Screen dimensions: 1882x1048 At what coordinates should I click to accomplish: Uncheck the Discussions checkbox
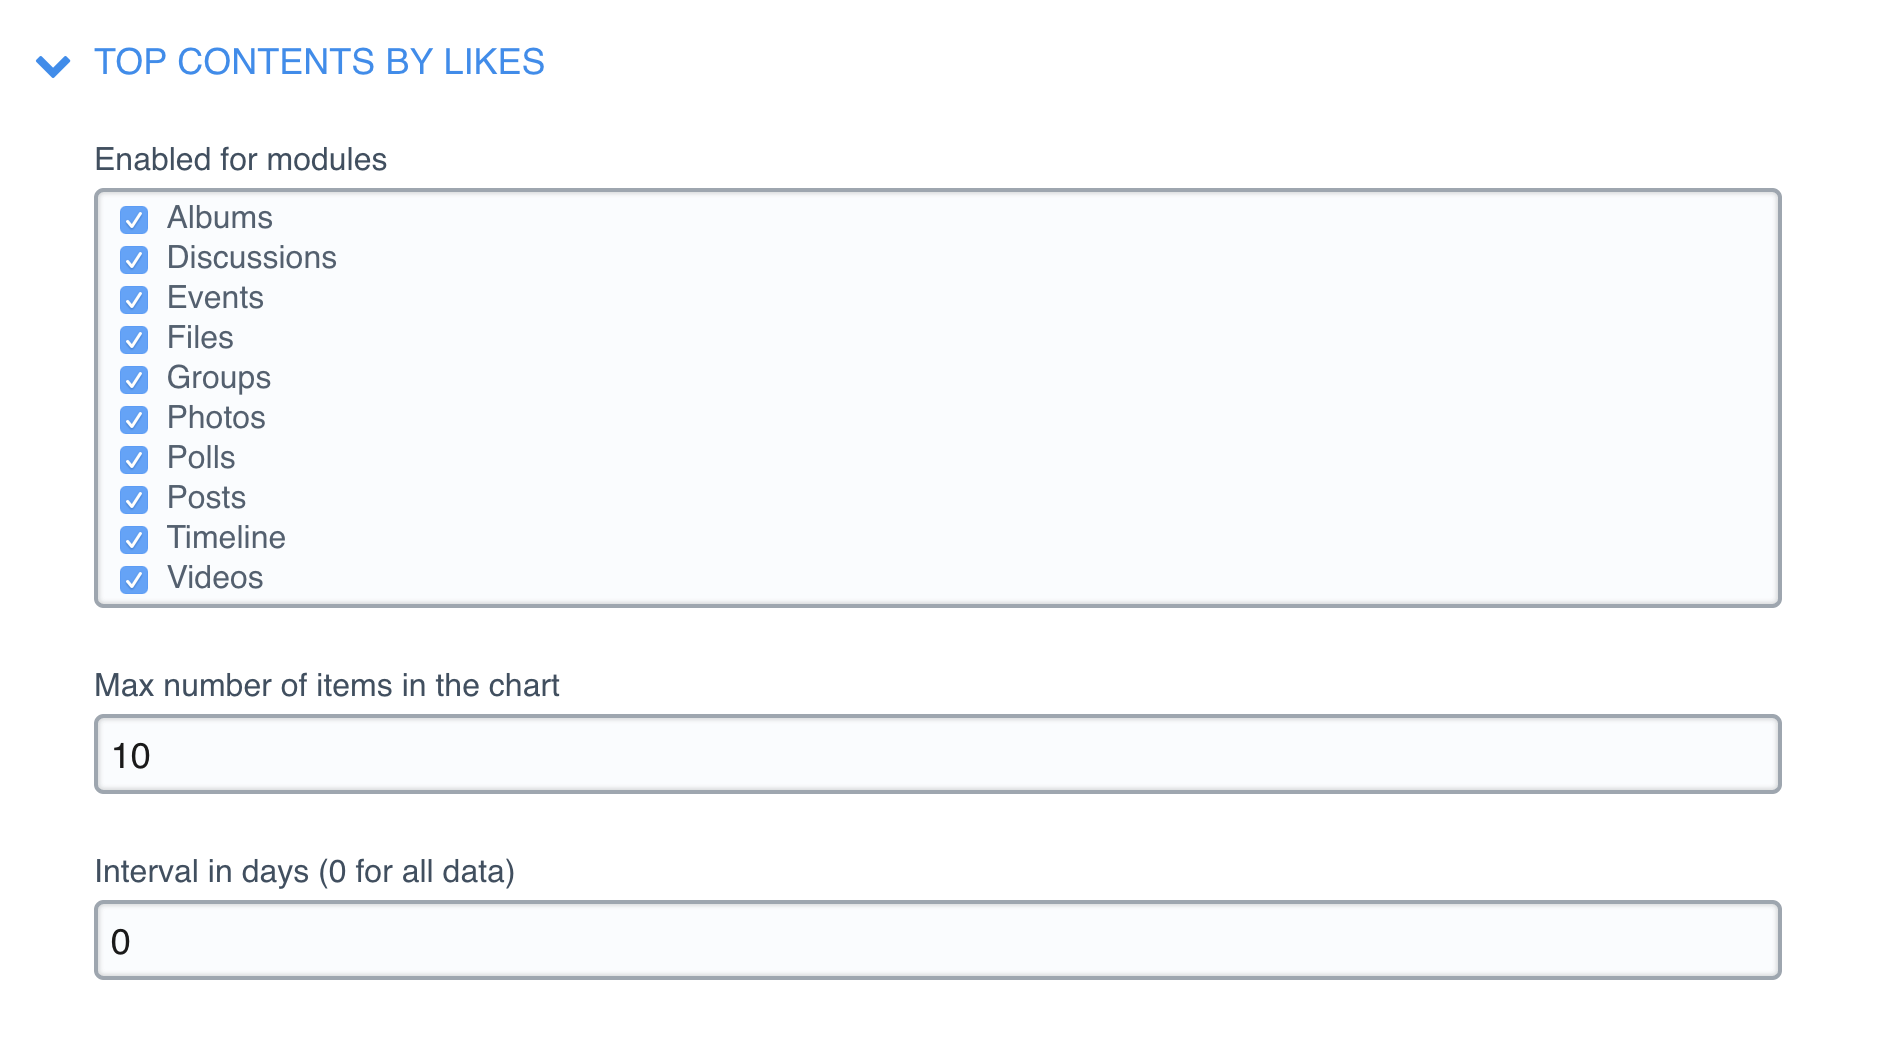point(134,259)
